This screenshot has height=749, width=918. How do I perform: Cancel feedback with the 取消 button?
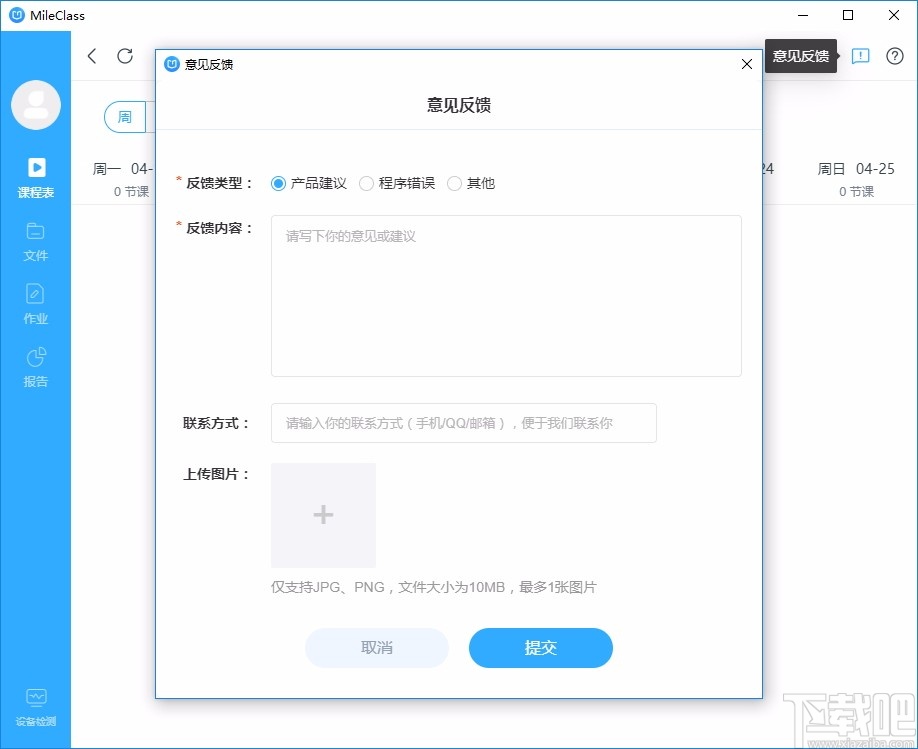(x=377, y=647)
